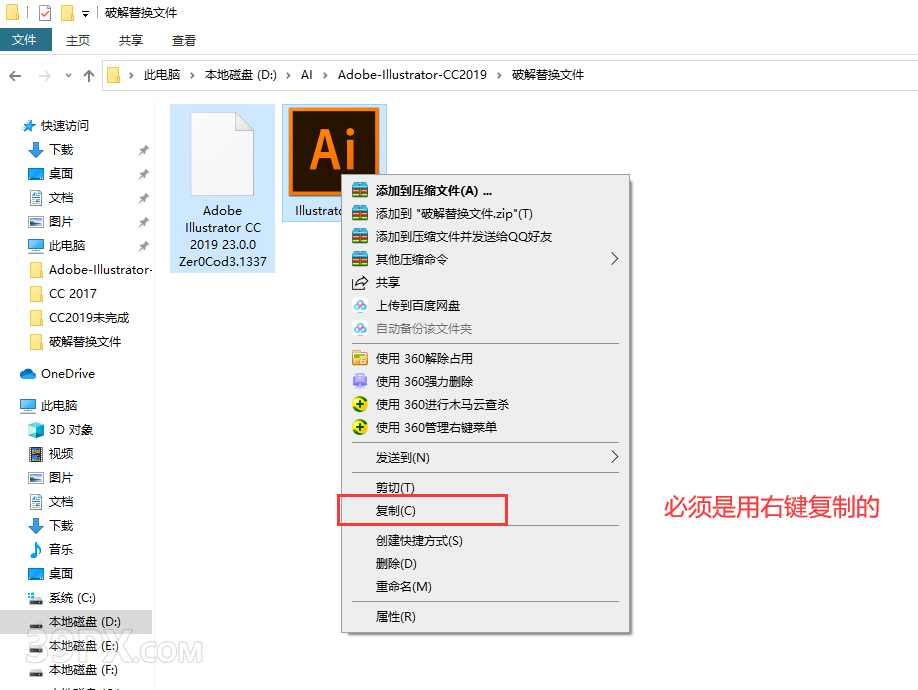Choose 复制(C) from context menu
Screen dimensions: 918x690
point(485,511)
